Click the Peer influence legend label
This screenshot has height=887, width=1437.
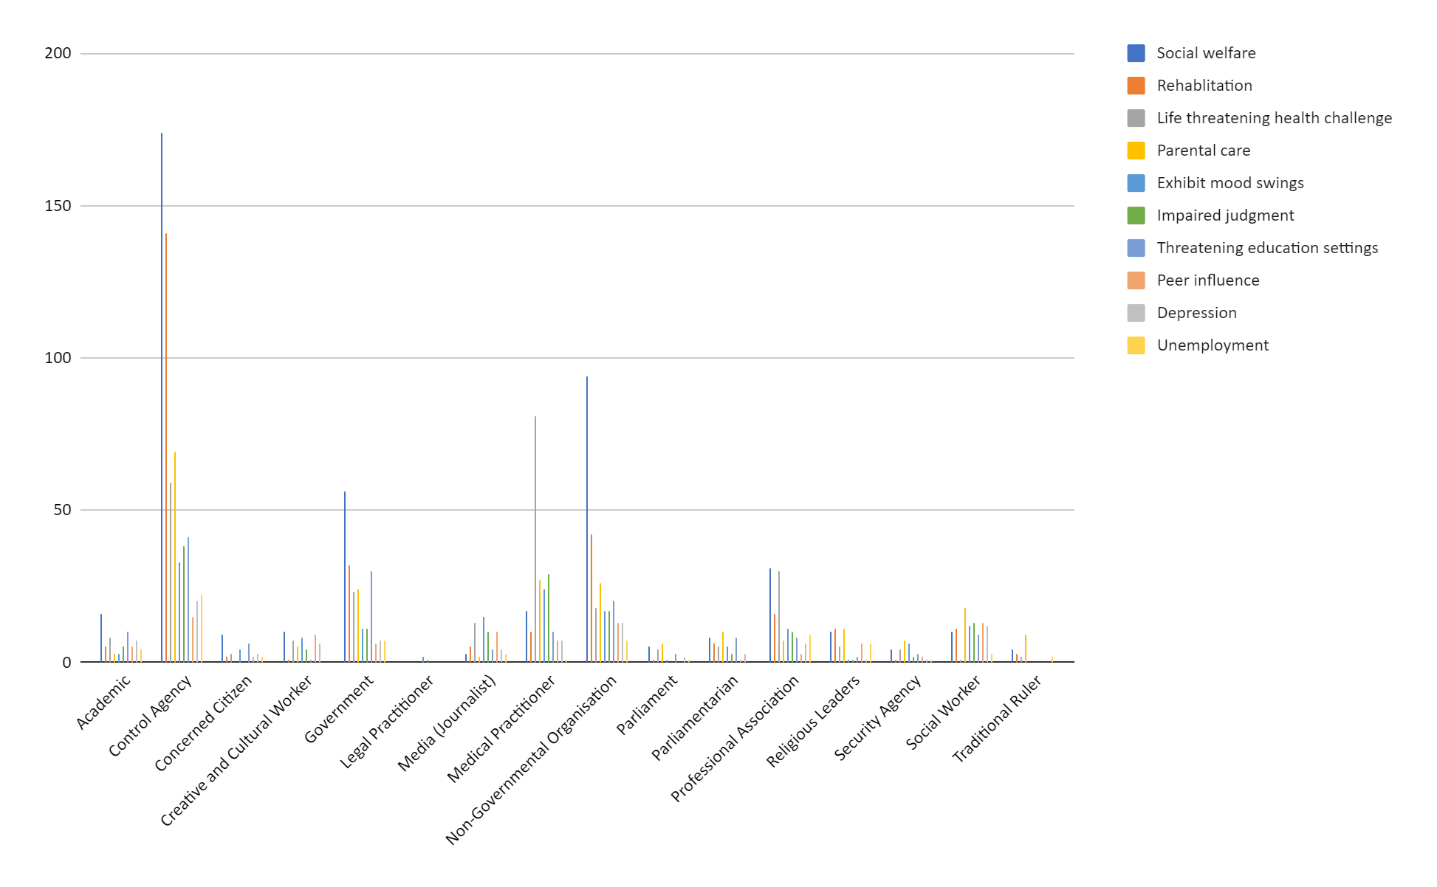click(x=1208, y=281)
